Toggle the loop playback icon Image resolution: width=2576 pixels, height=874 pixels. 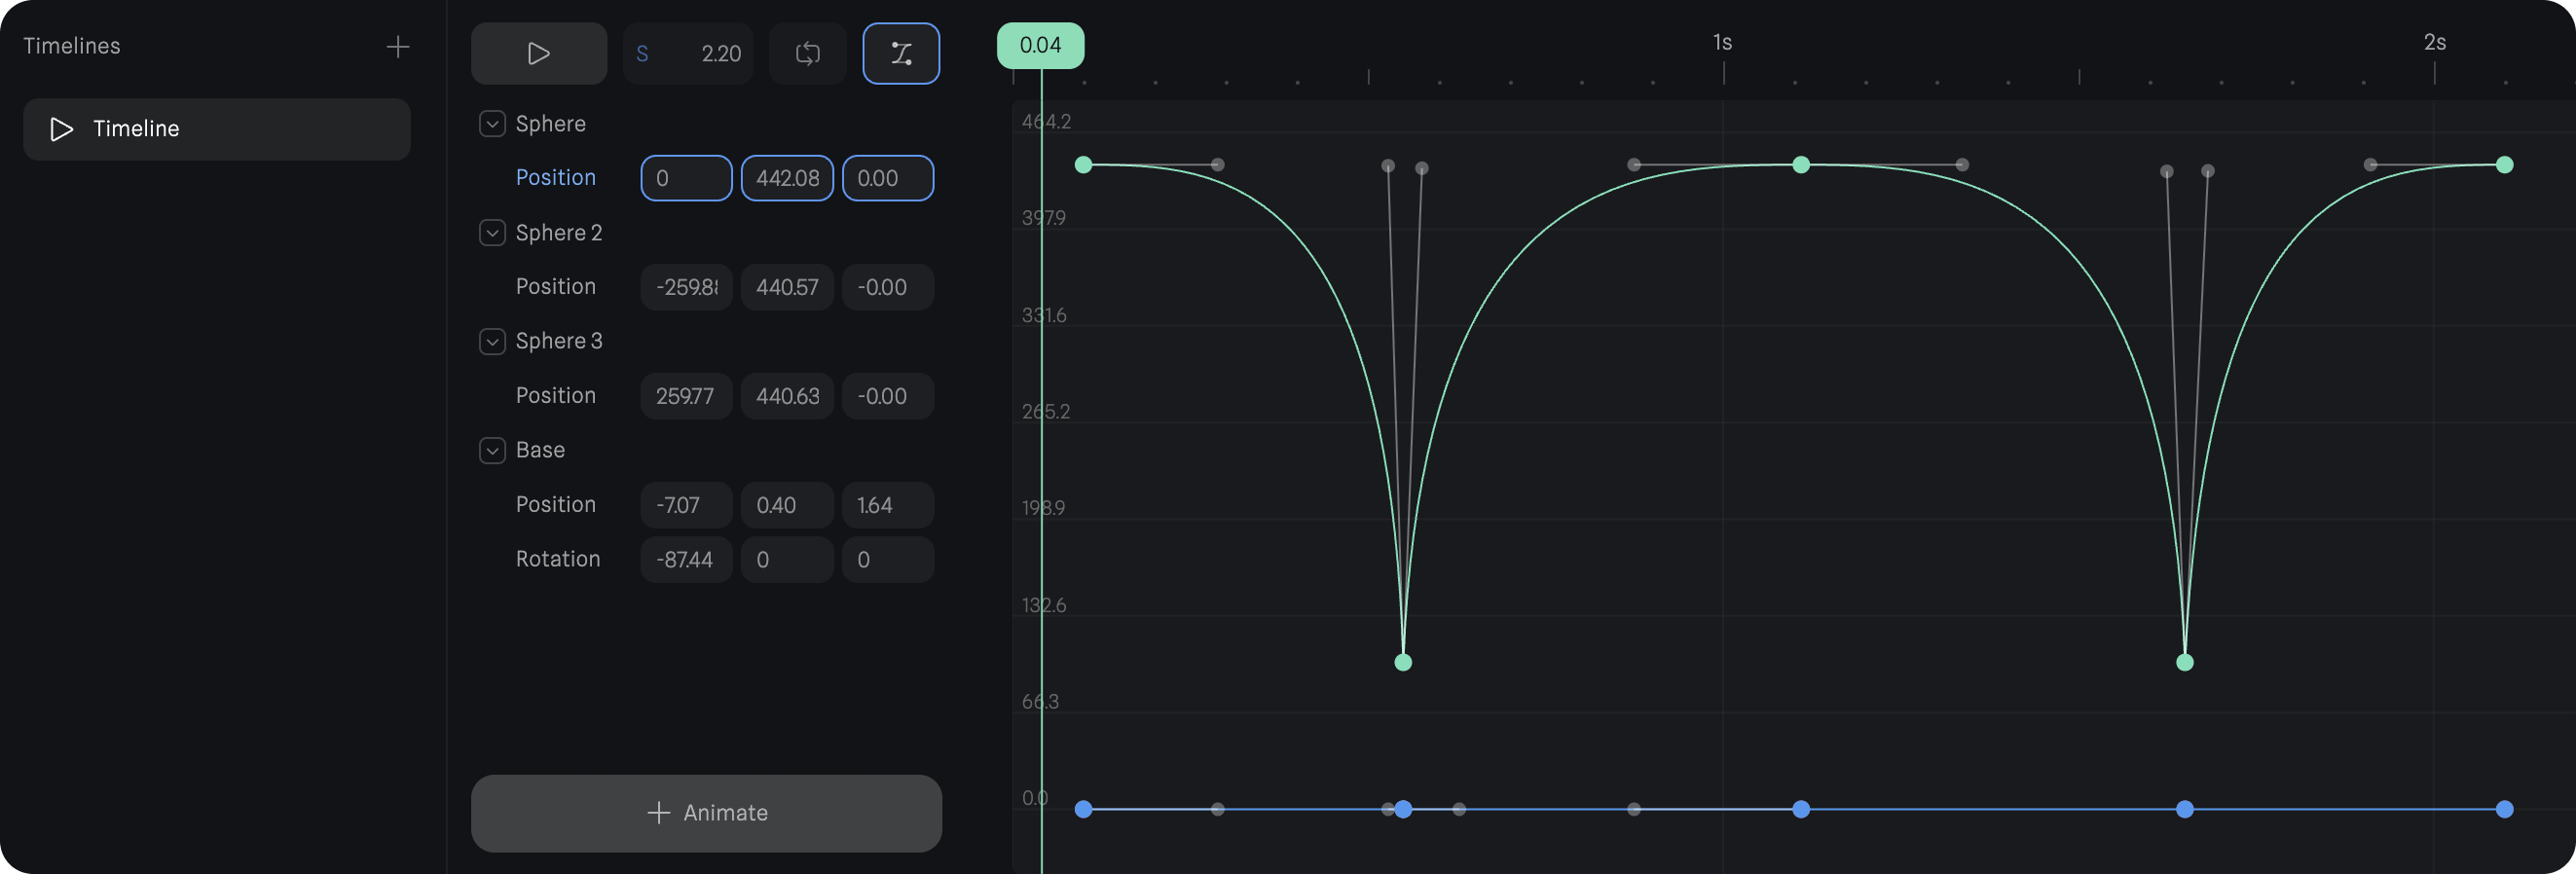click(807, 54)
